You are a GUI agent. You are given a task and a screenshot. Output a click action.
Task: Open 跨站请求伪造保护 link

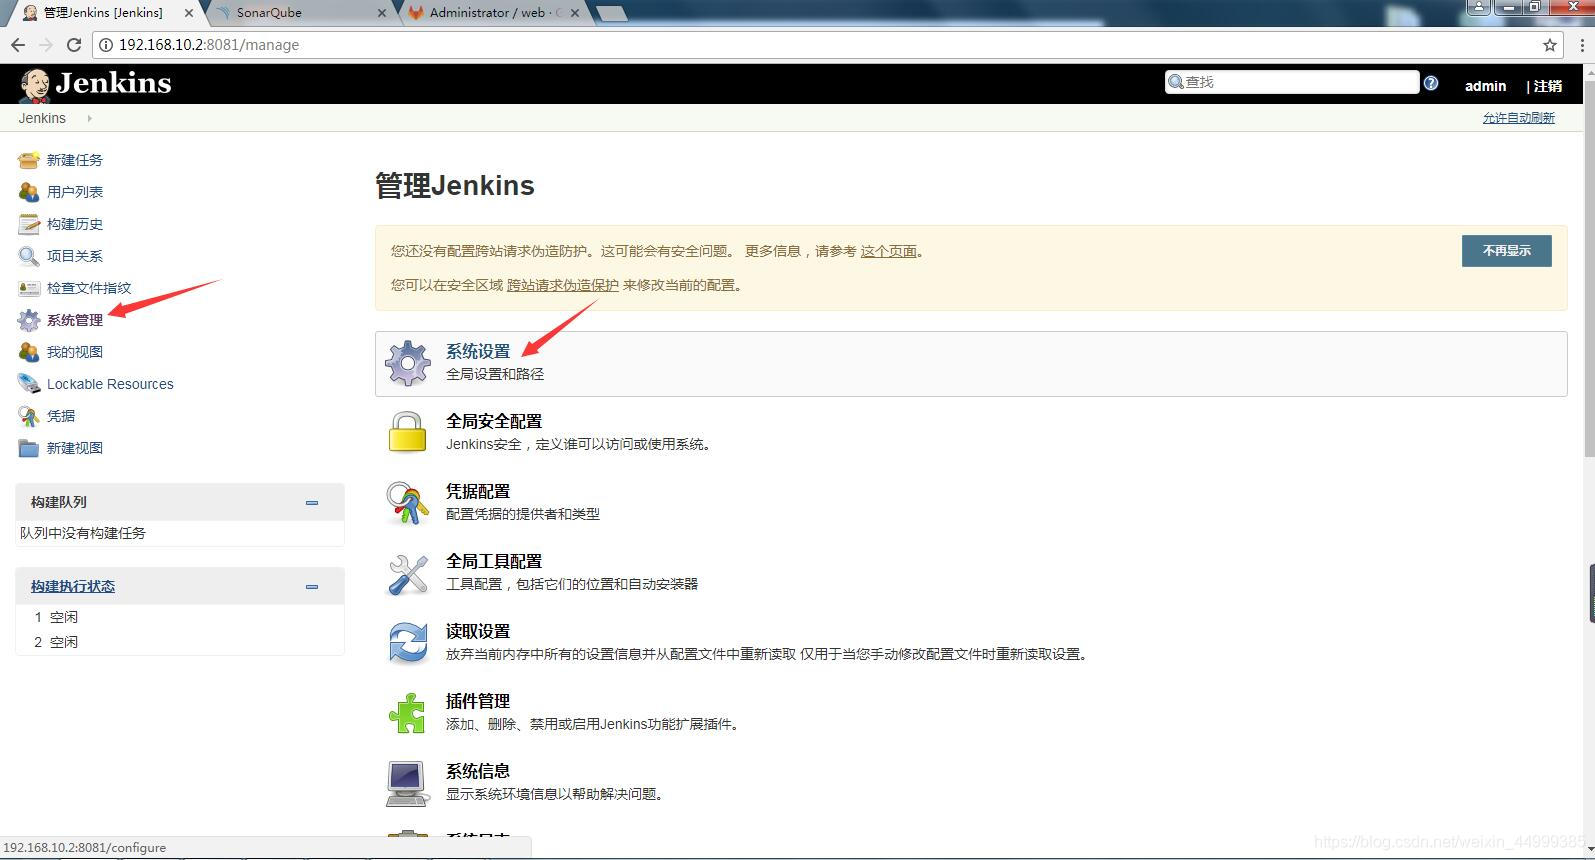click(x=563, y=285)
